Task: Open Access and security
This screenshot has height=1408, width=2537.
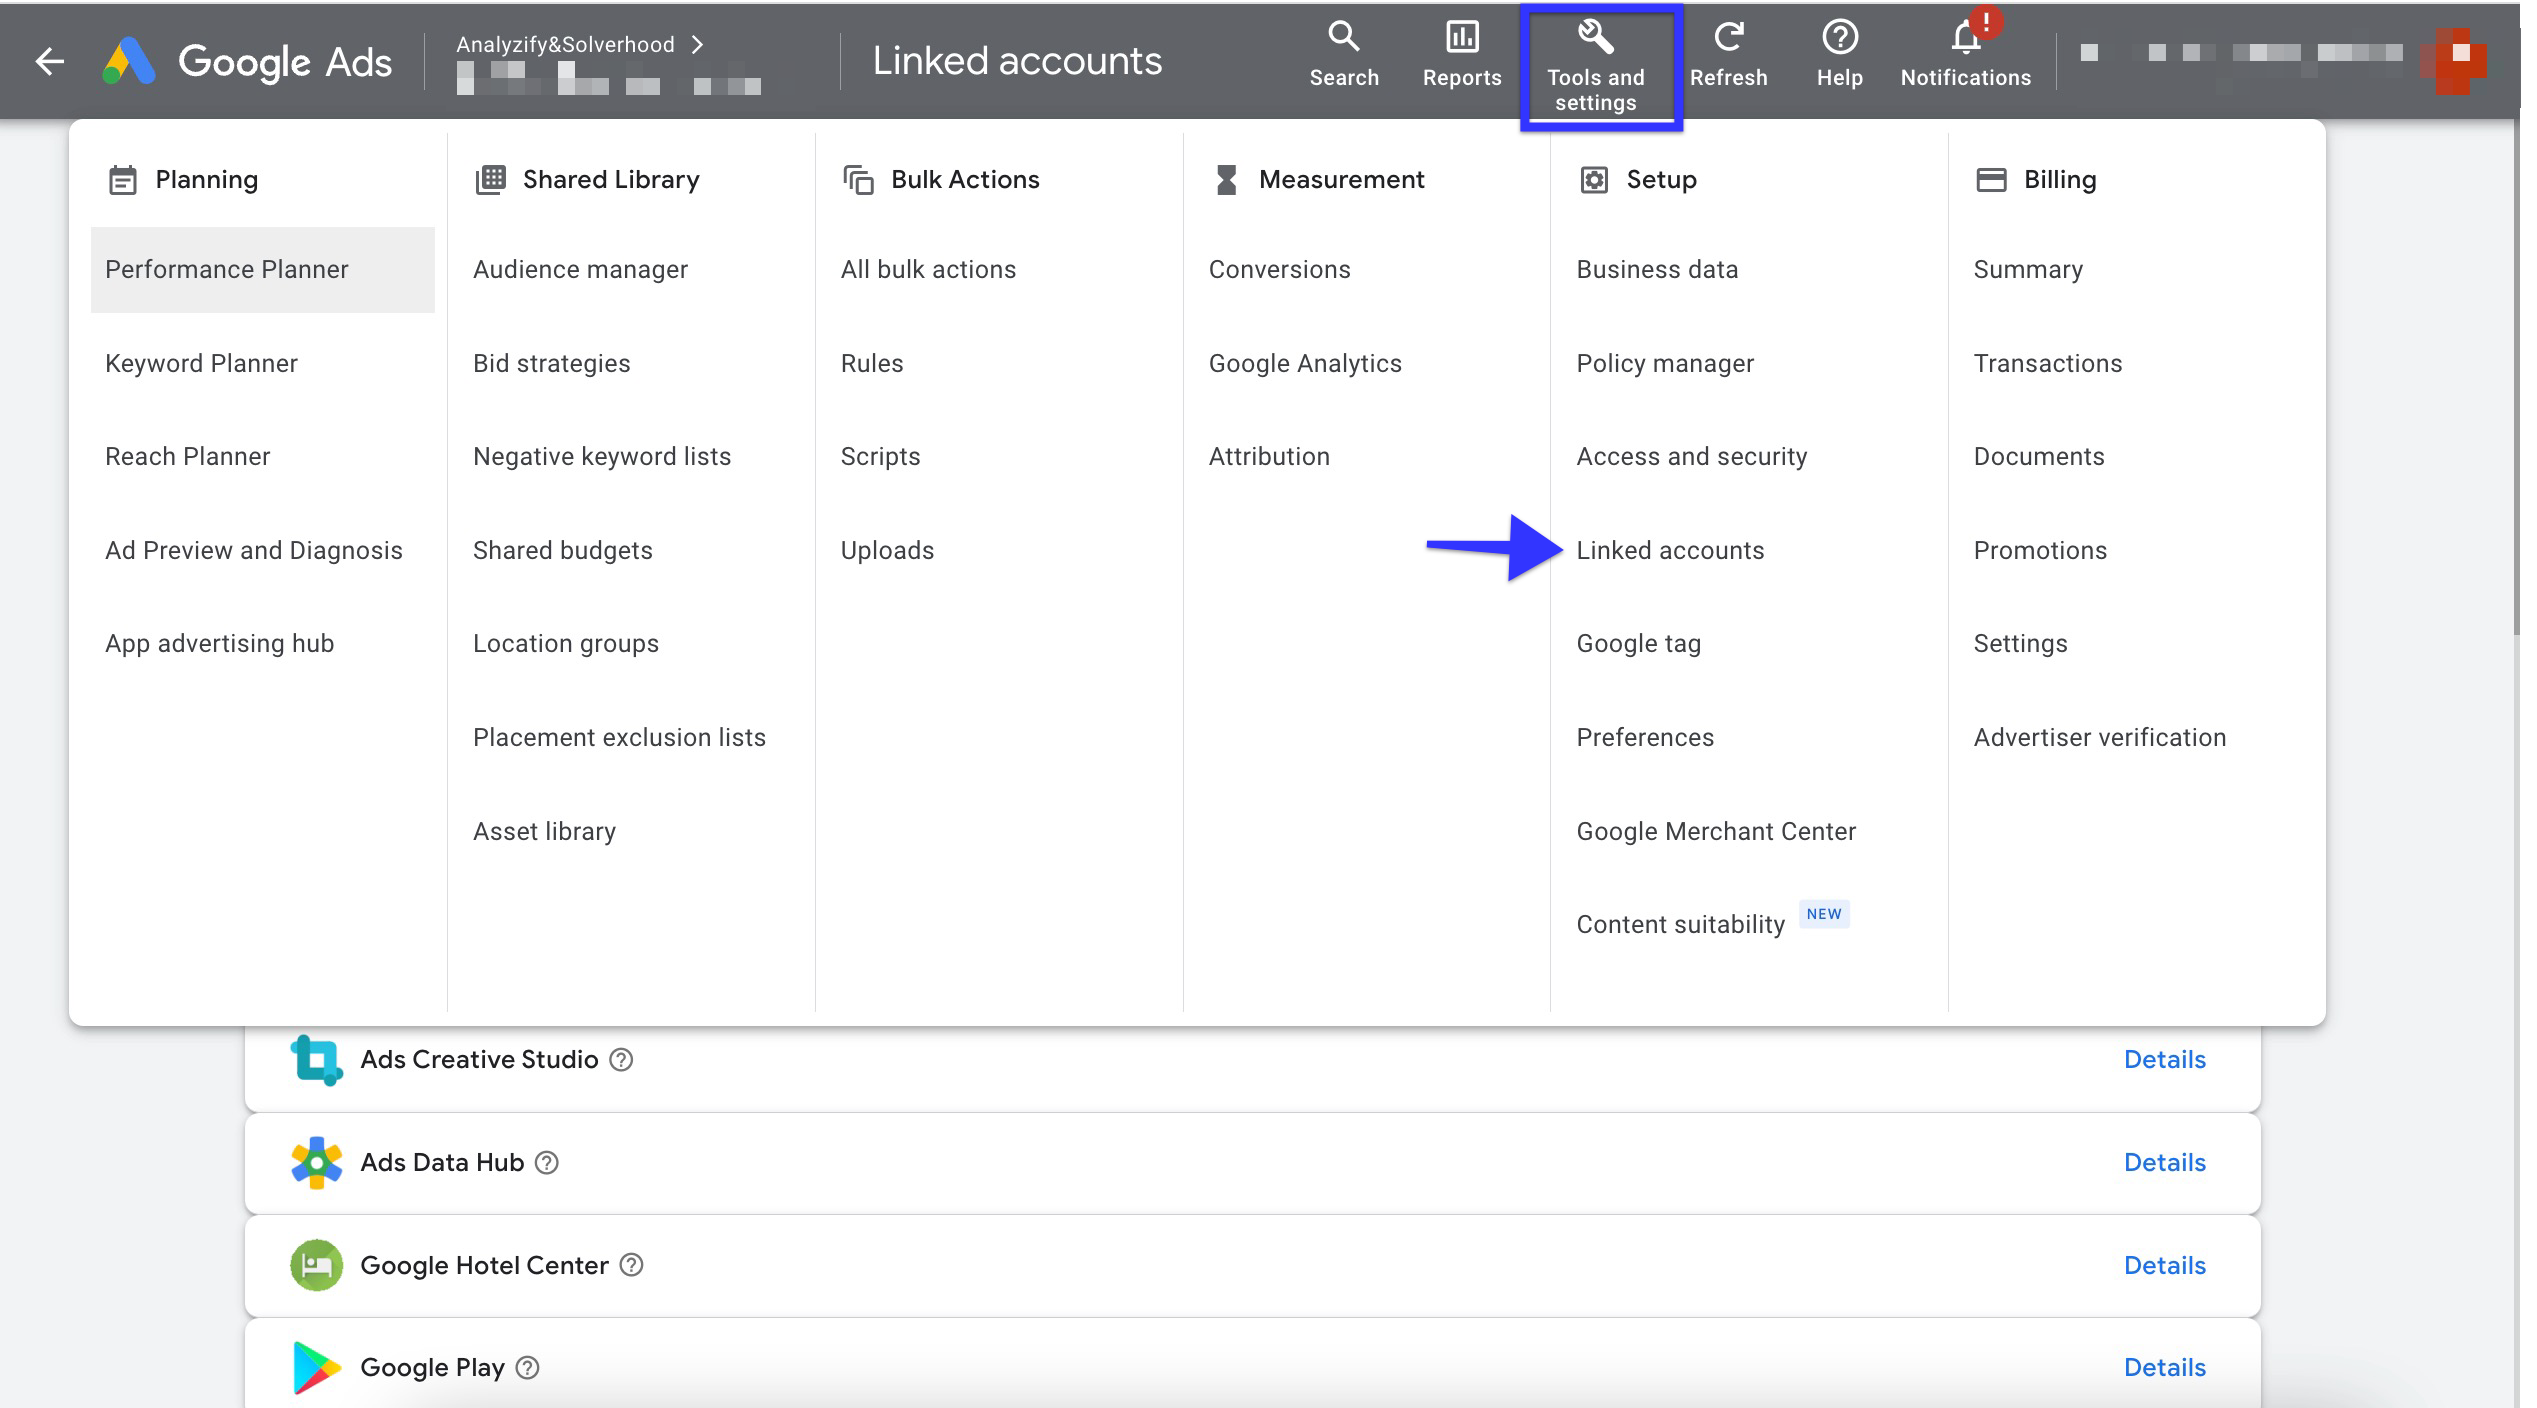Action: coord(1692,456)
